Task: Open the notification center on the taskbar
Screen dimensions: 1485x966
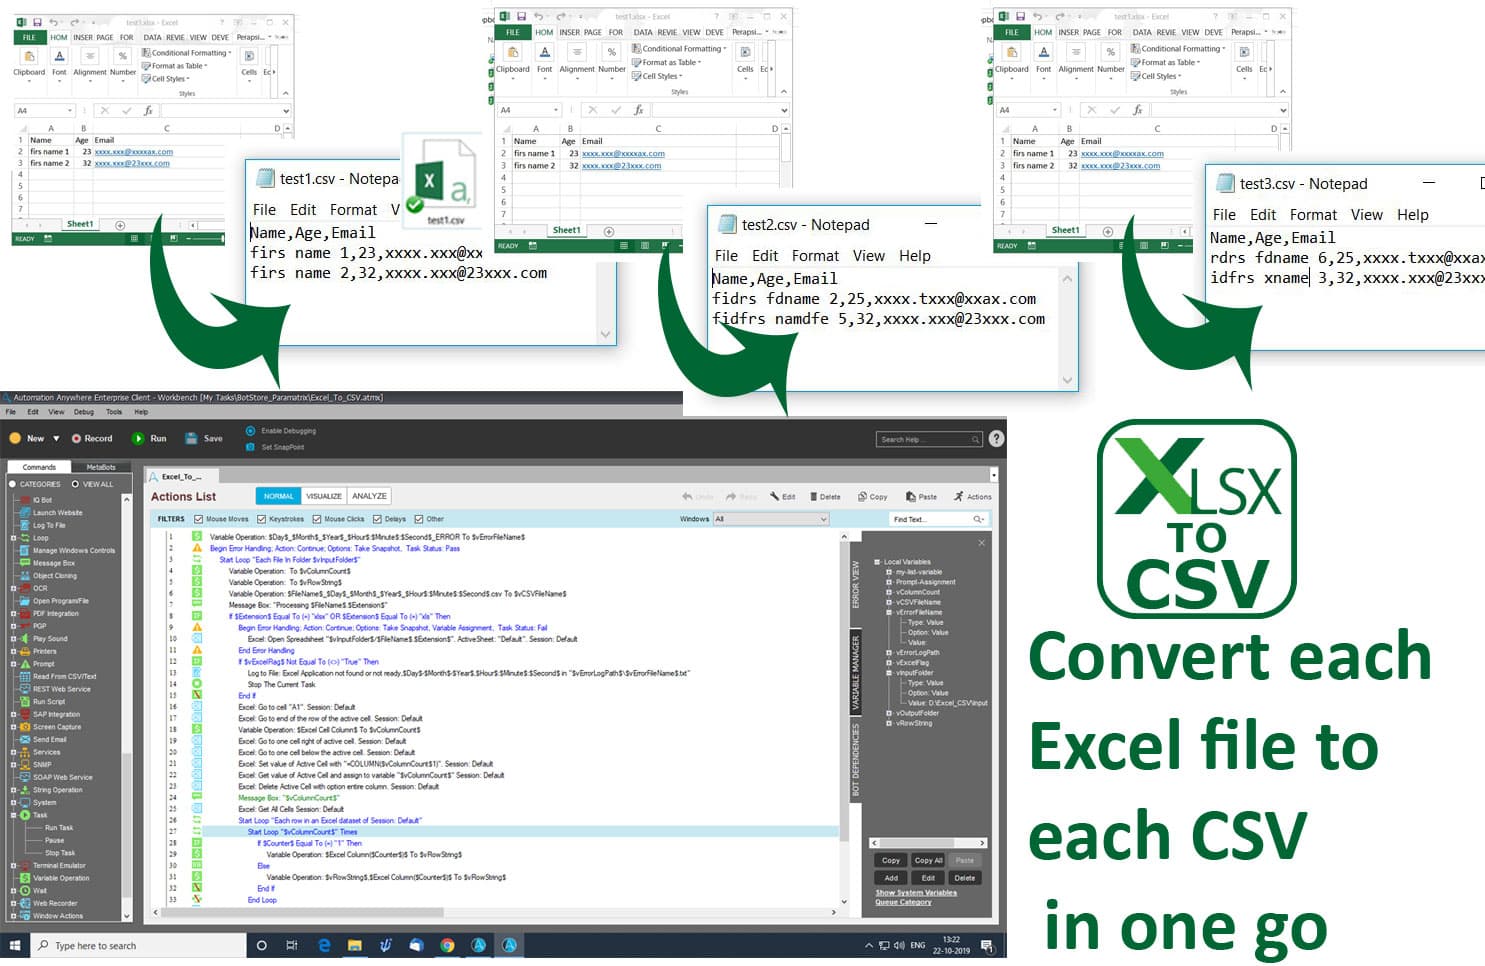Action: 987,945
